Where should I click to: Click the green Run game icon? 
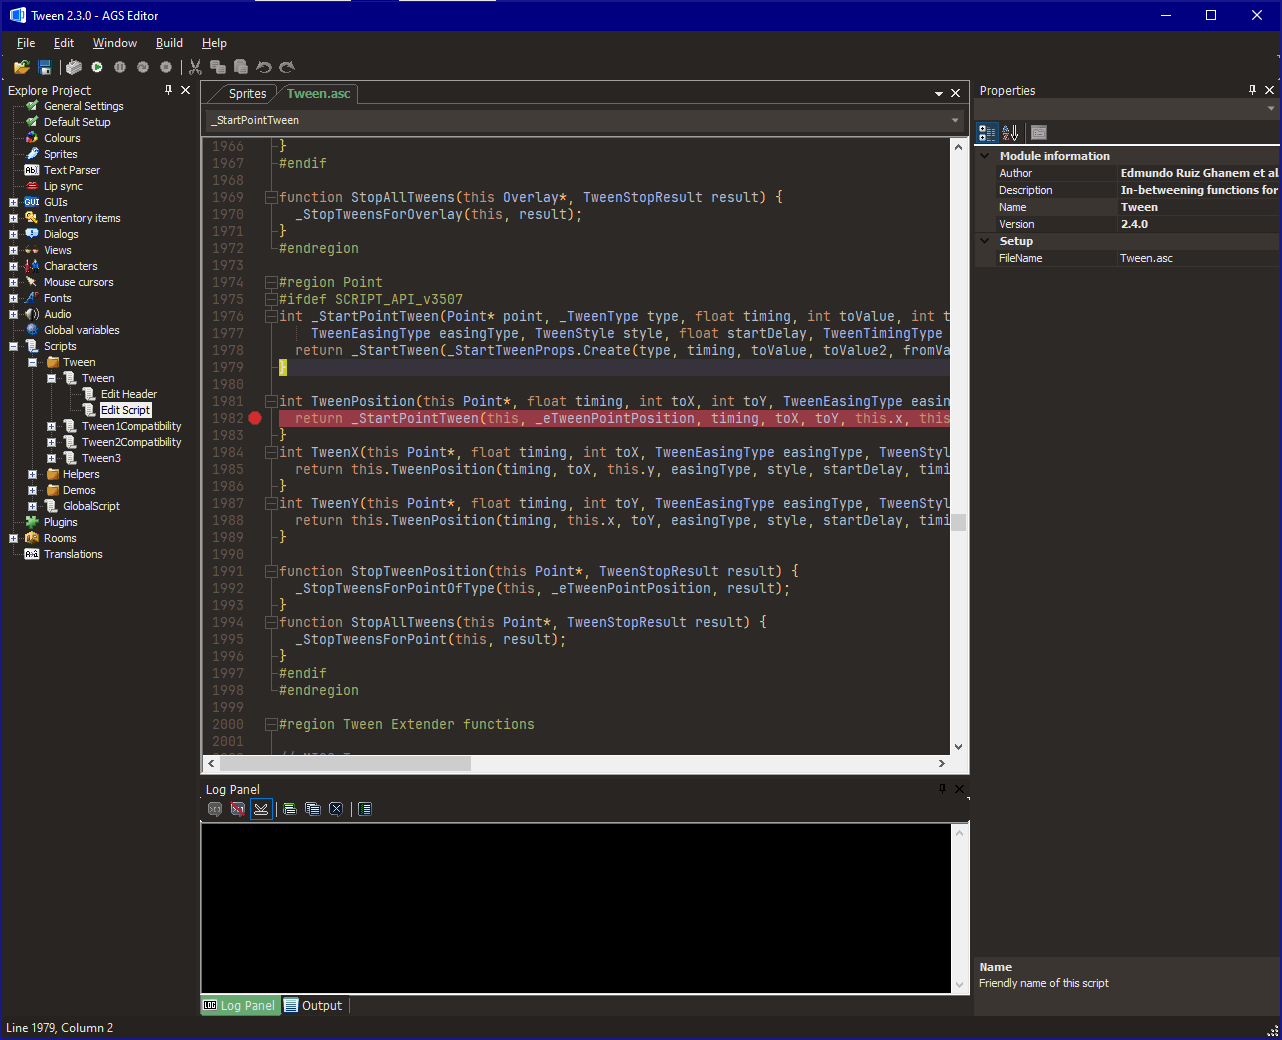[x=97, y=67]
